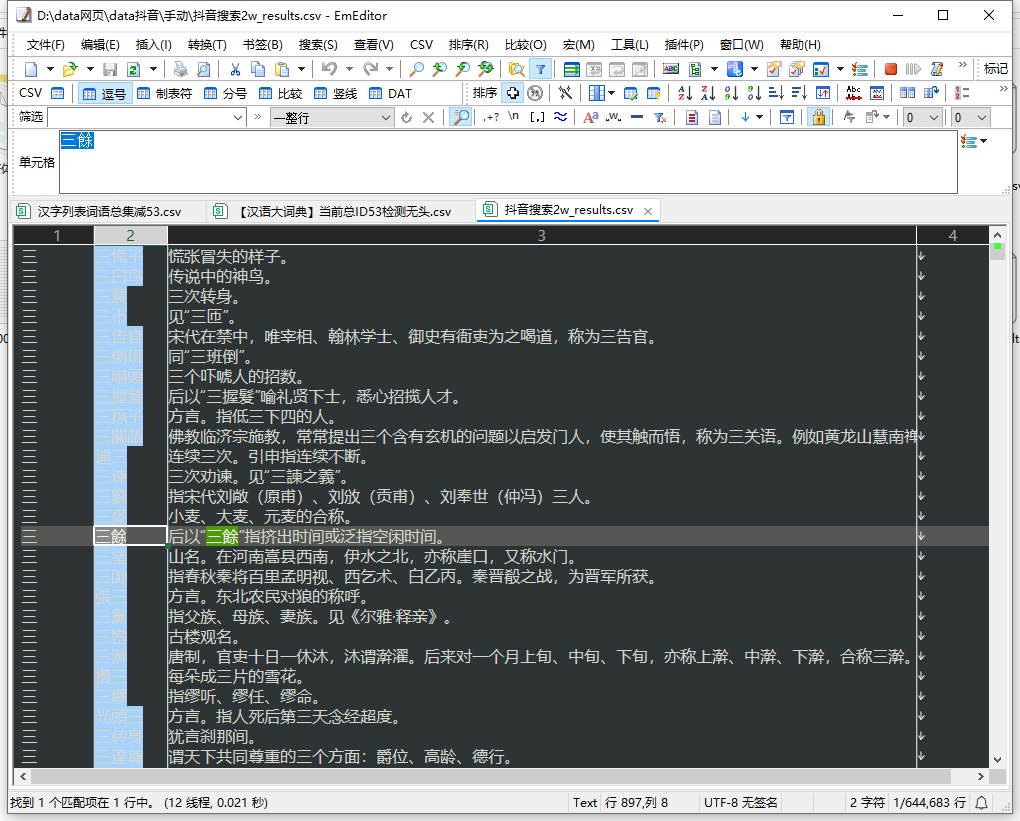Click the Find magnifier icon
Screen dimensions: 1020x821
tap(415, 69)
